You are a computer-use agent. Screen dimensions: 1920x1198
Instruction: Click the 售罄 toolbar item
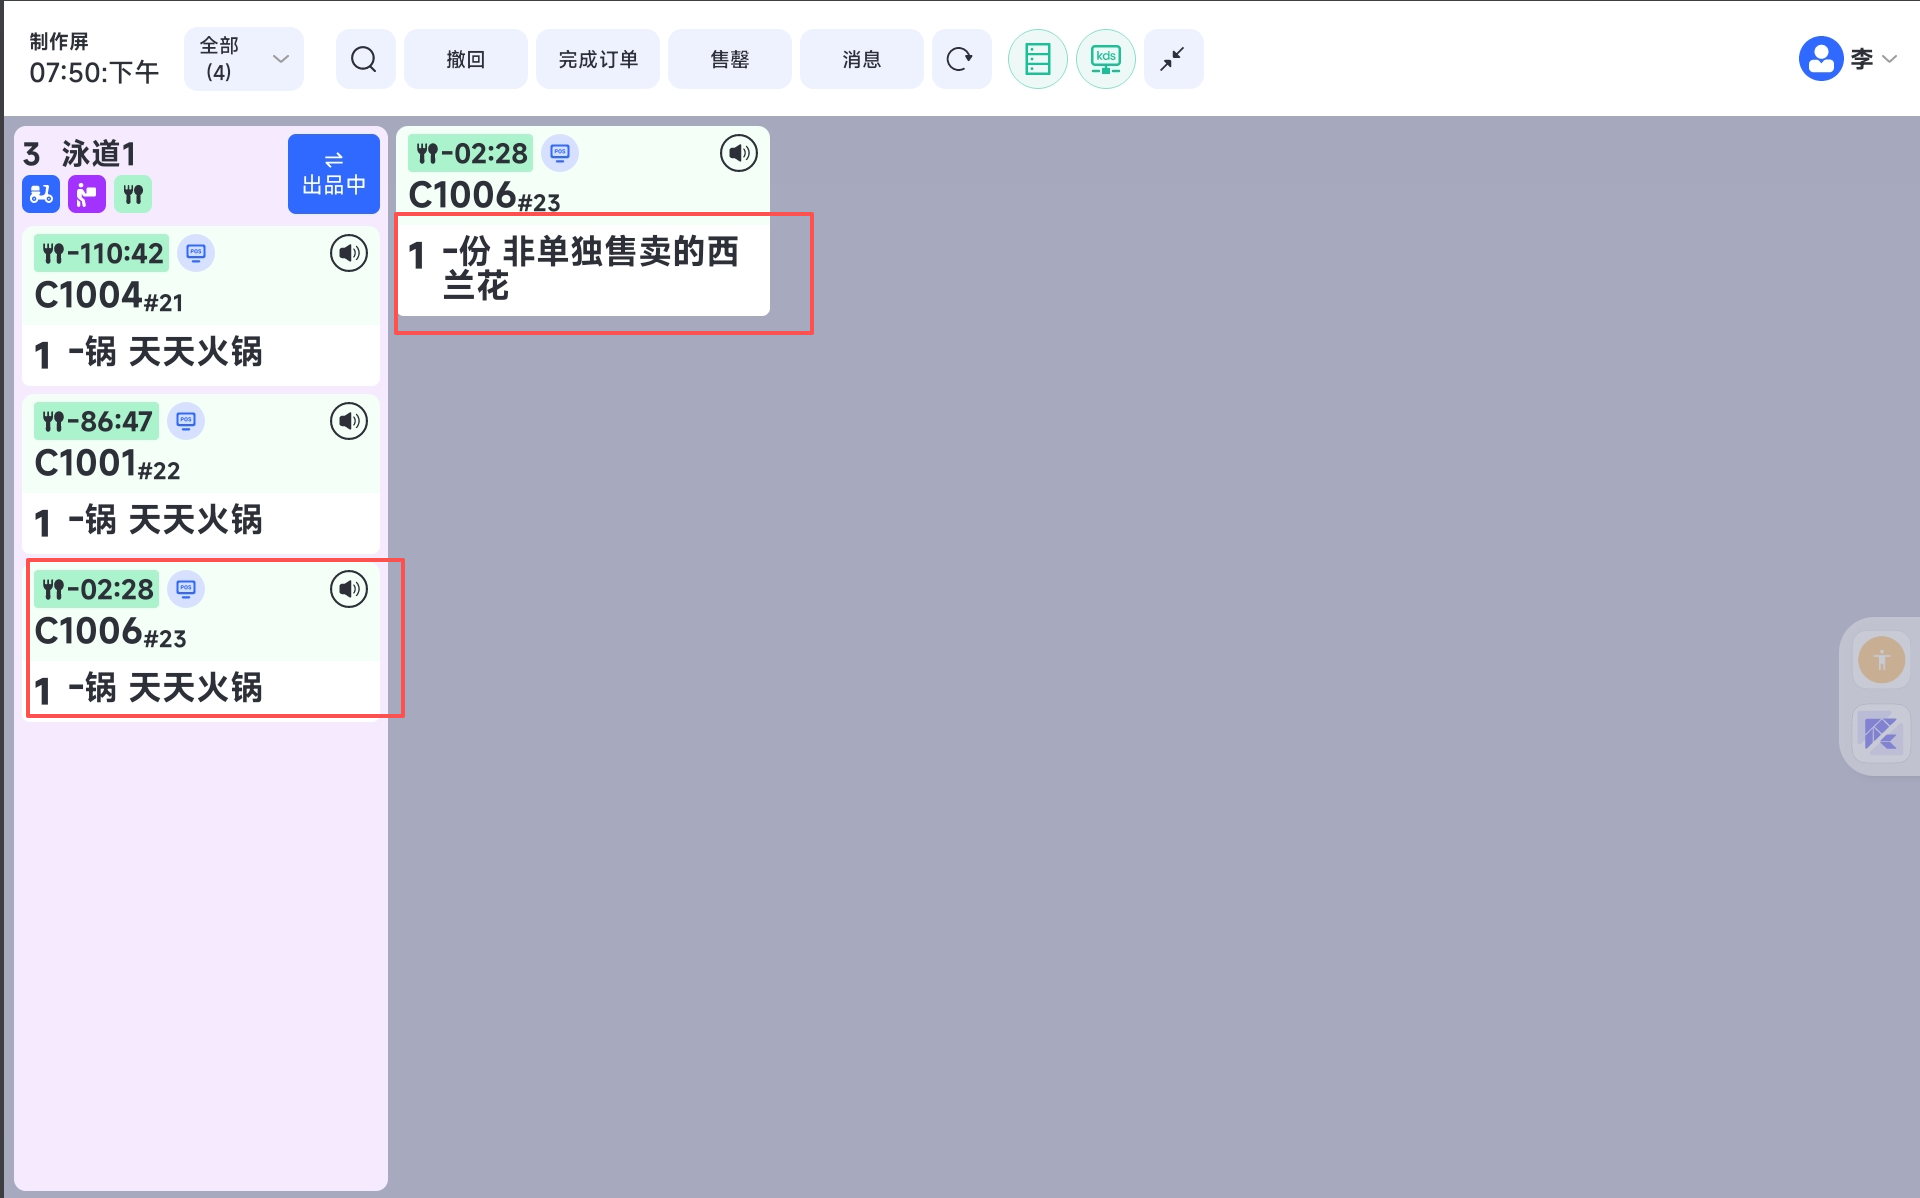tap(729, 59)
